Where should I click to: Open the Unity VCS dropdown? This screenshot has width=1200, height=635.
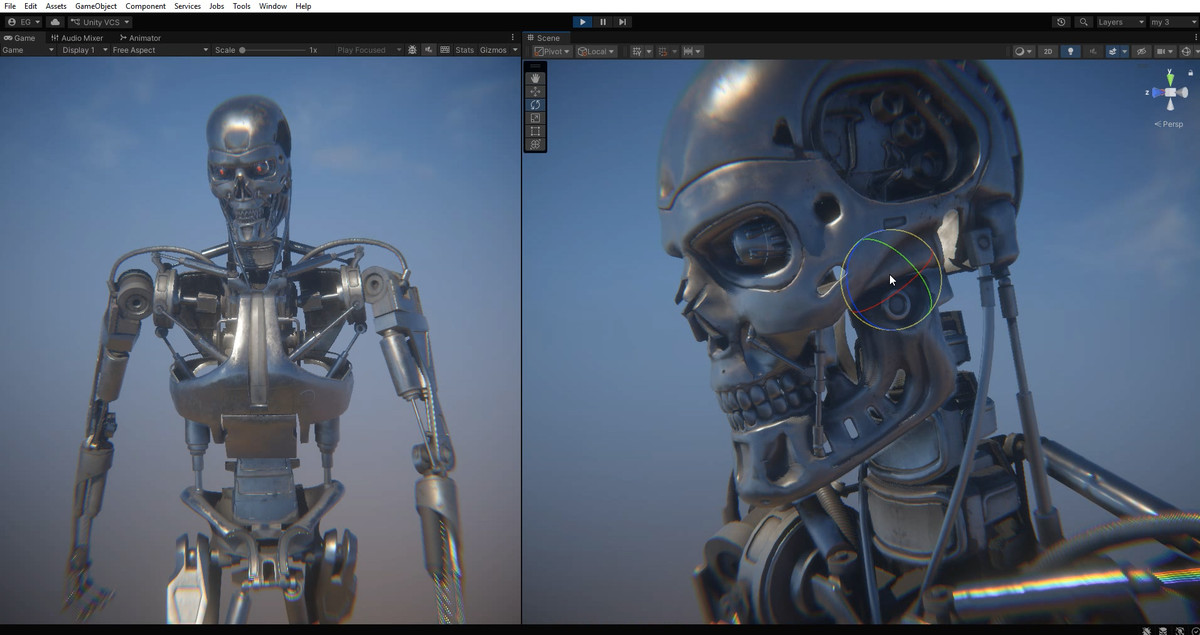100,22
